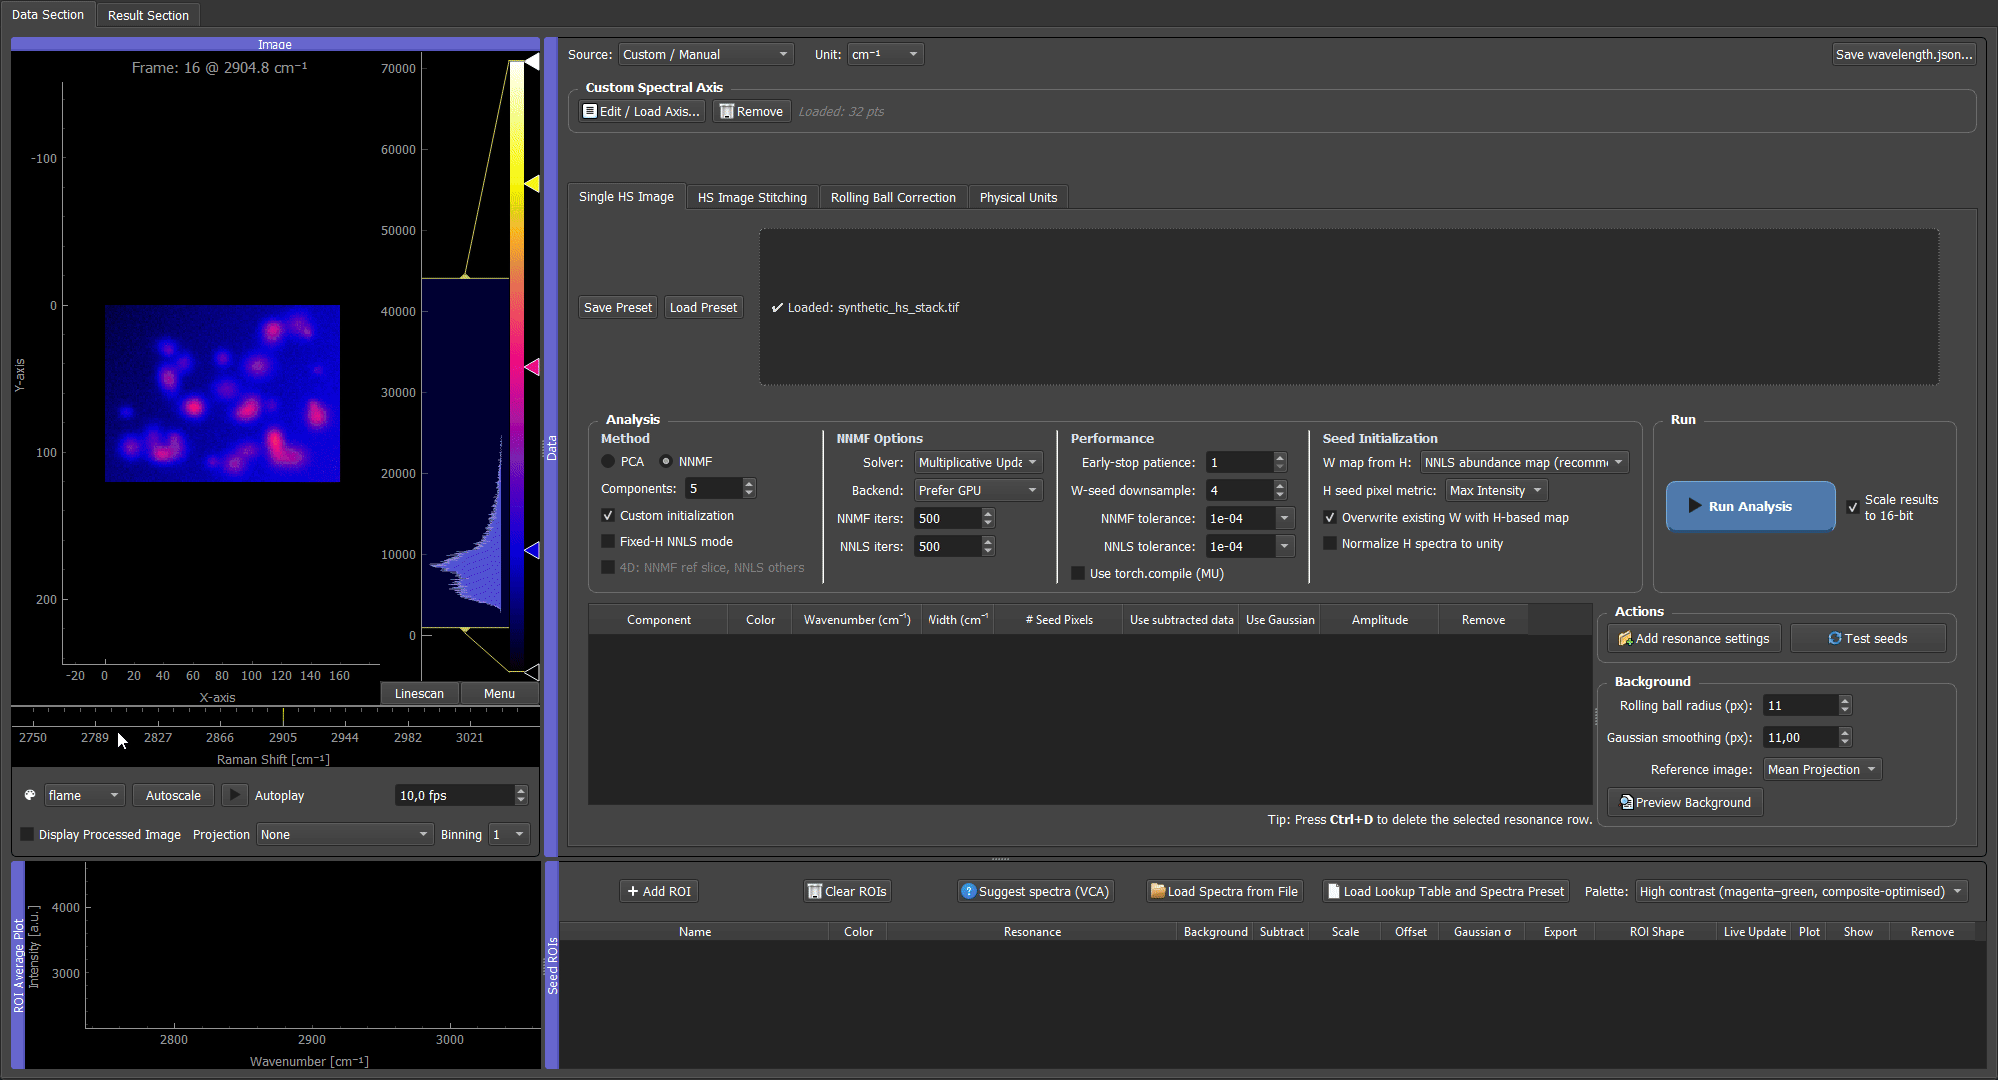Open the Palette High contrast dropdown
This screenshot has width=1998, height=1080.
pos(1802,891)
